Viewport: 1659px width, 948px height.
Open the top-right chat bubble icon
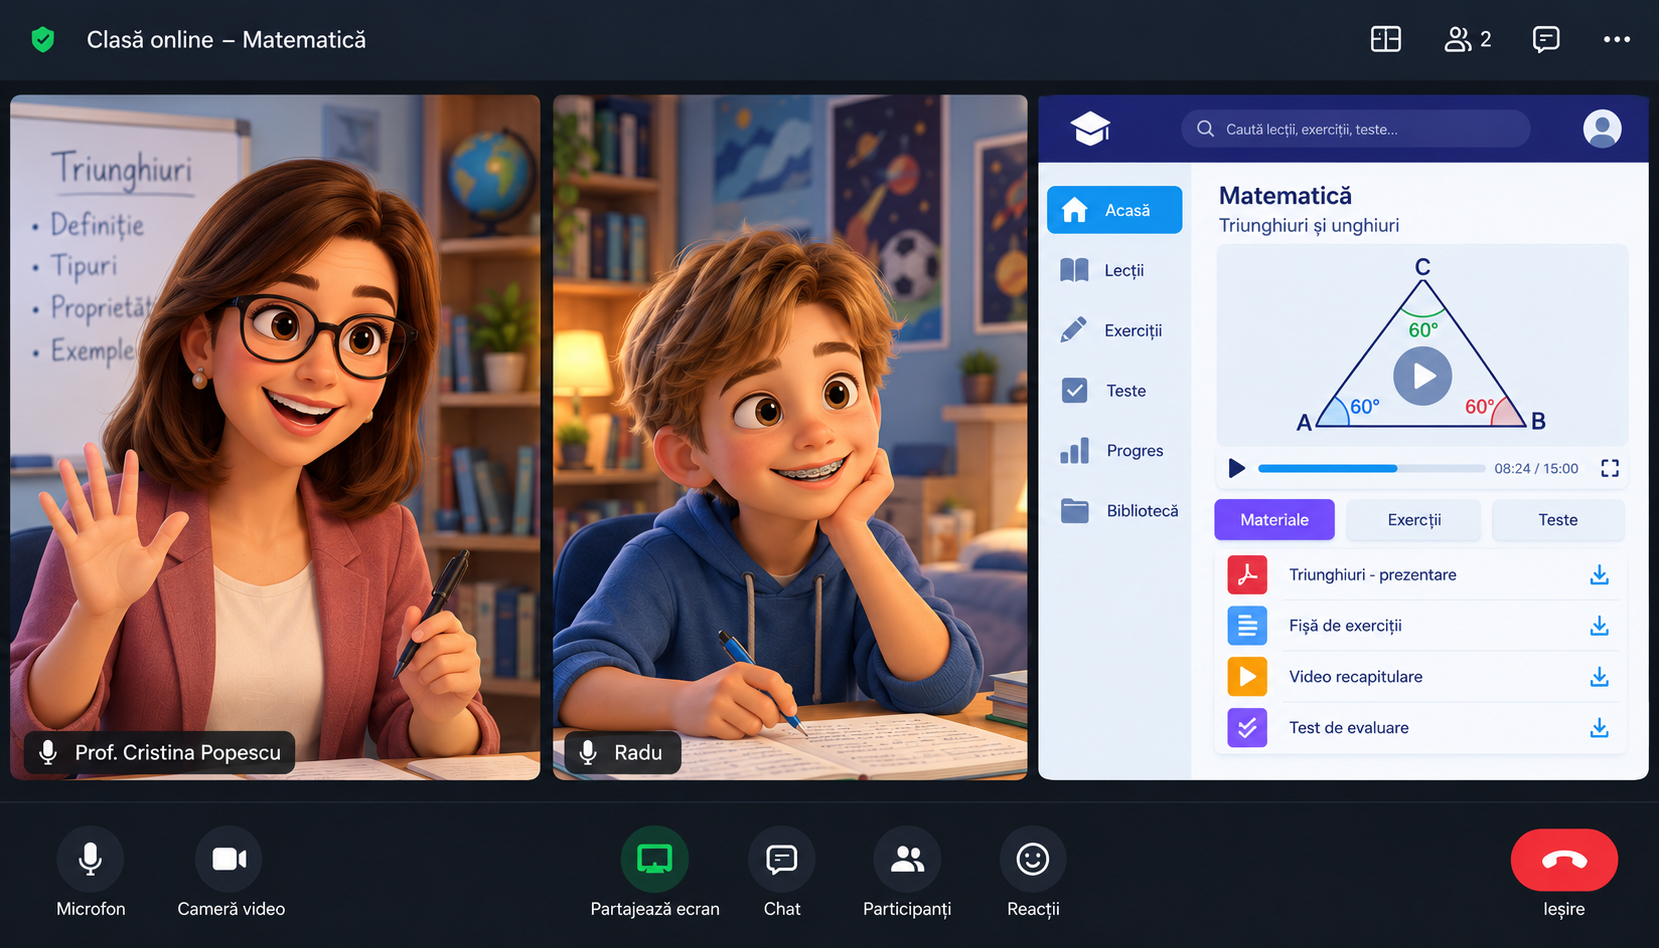click(1545, 39)
